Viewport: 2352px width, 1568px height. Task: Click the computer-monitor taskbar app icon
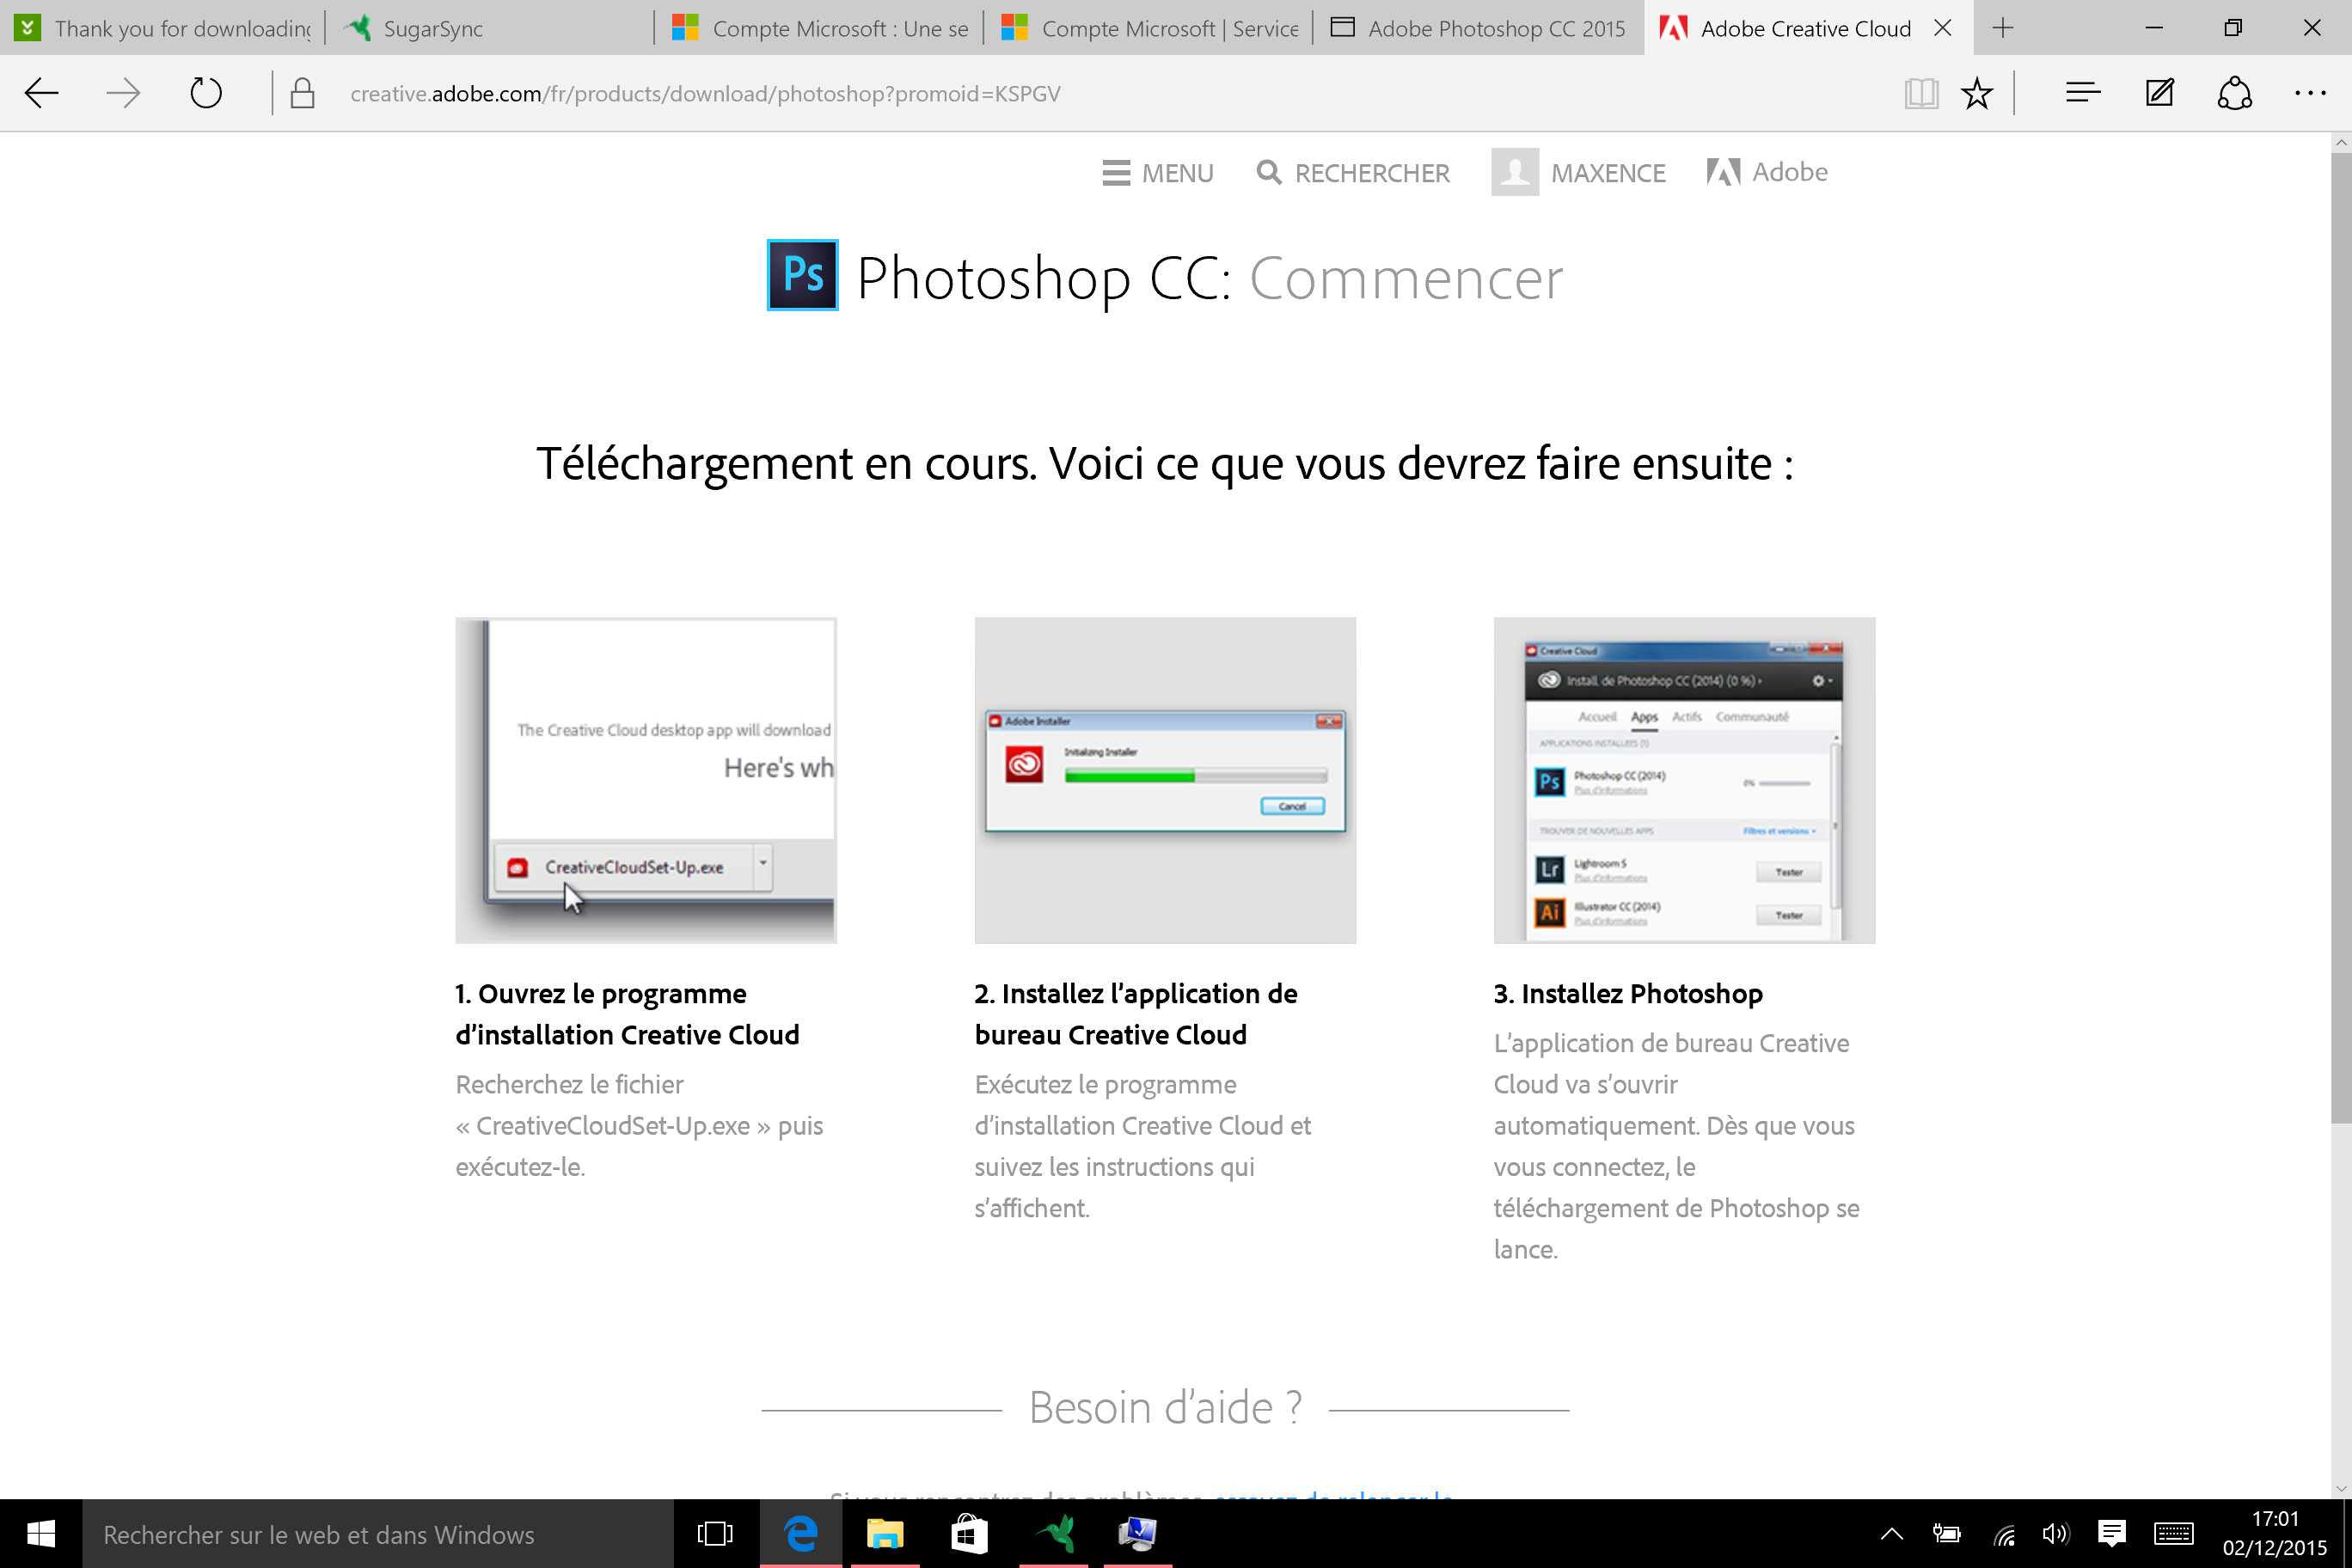click(1137, 1534)
